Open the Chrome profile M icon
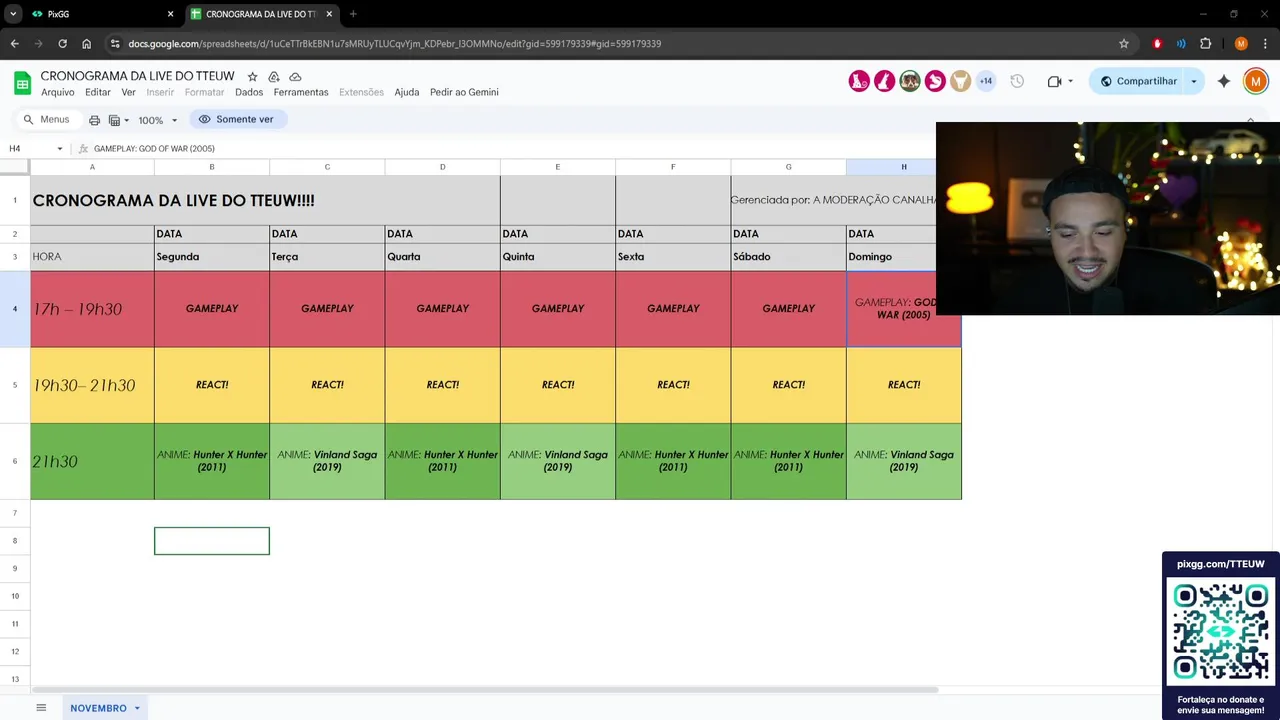The image size is (1280, 720). click(x=1241, y=44)
